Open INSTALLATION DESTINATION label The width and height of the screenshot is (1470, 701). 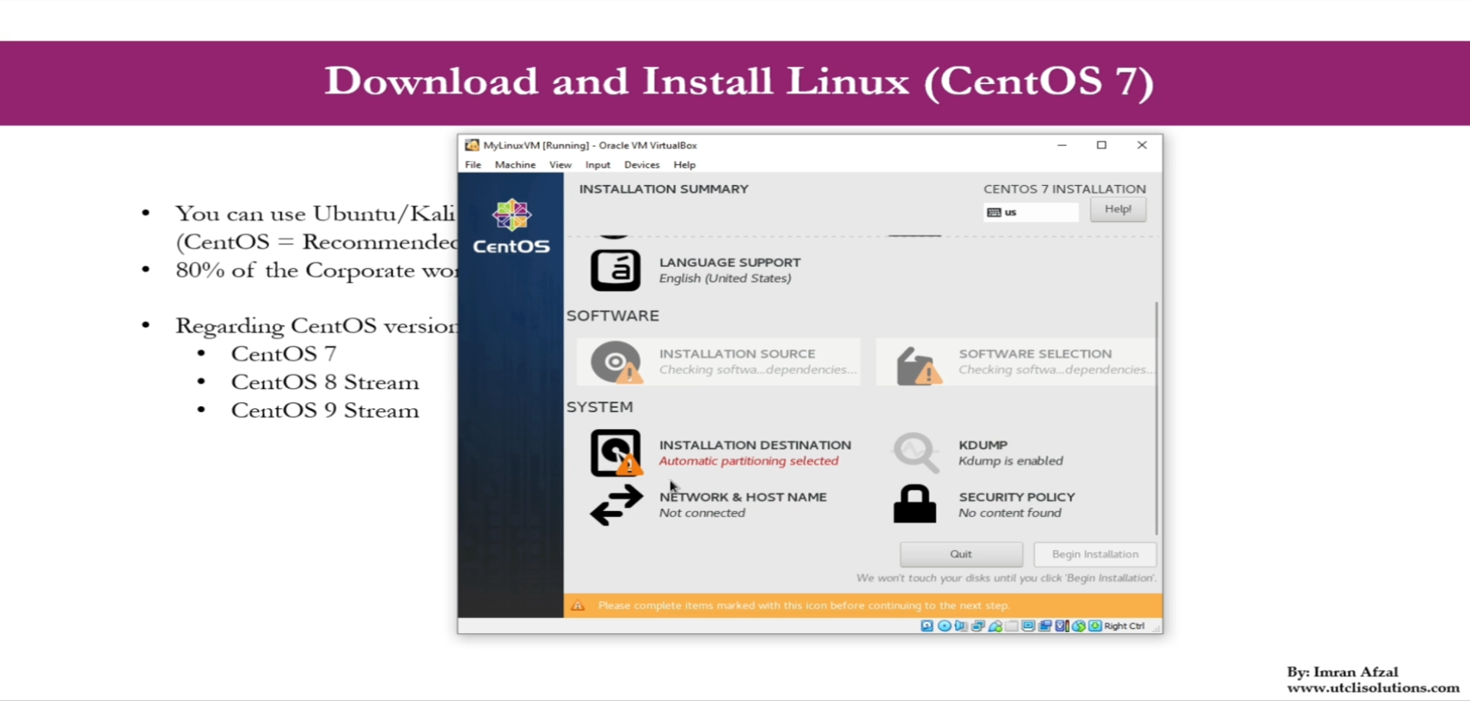[x=755, y=445]
